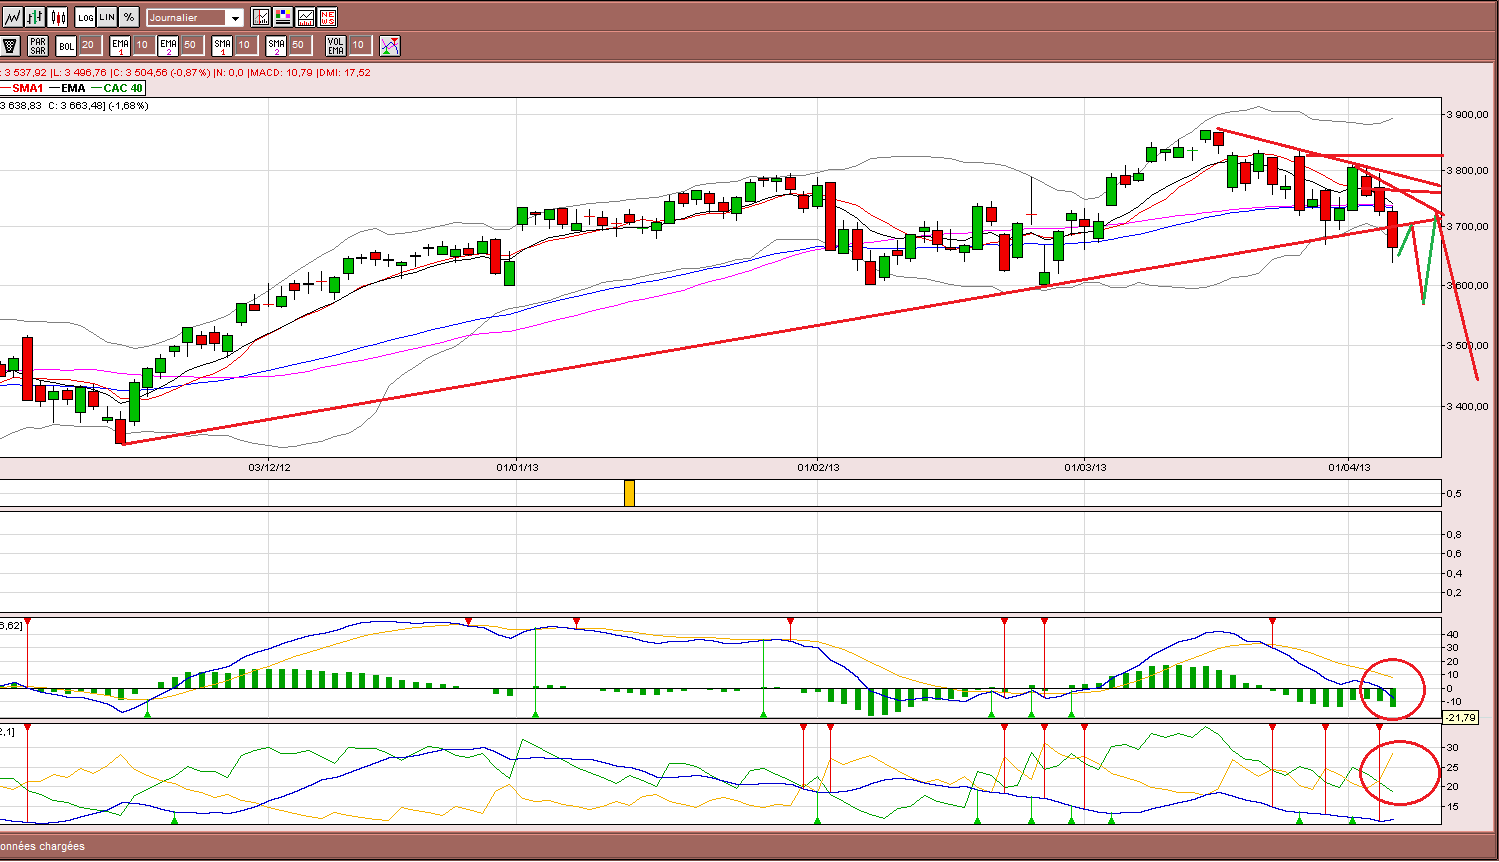Click the EMA legend entry
This screenshot has width=1499, height=862.
[67, 88]
